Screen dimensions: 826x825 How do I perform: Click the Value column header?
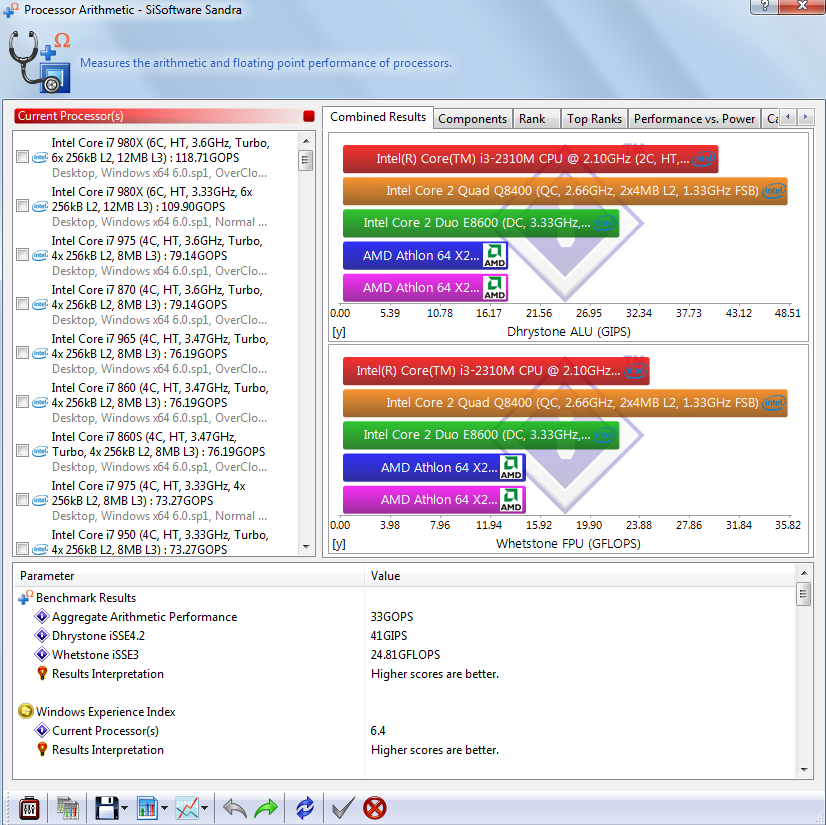point(579,576)
